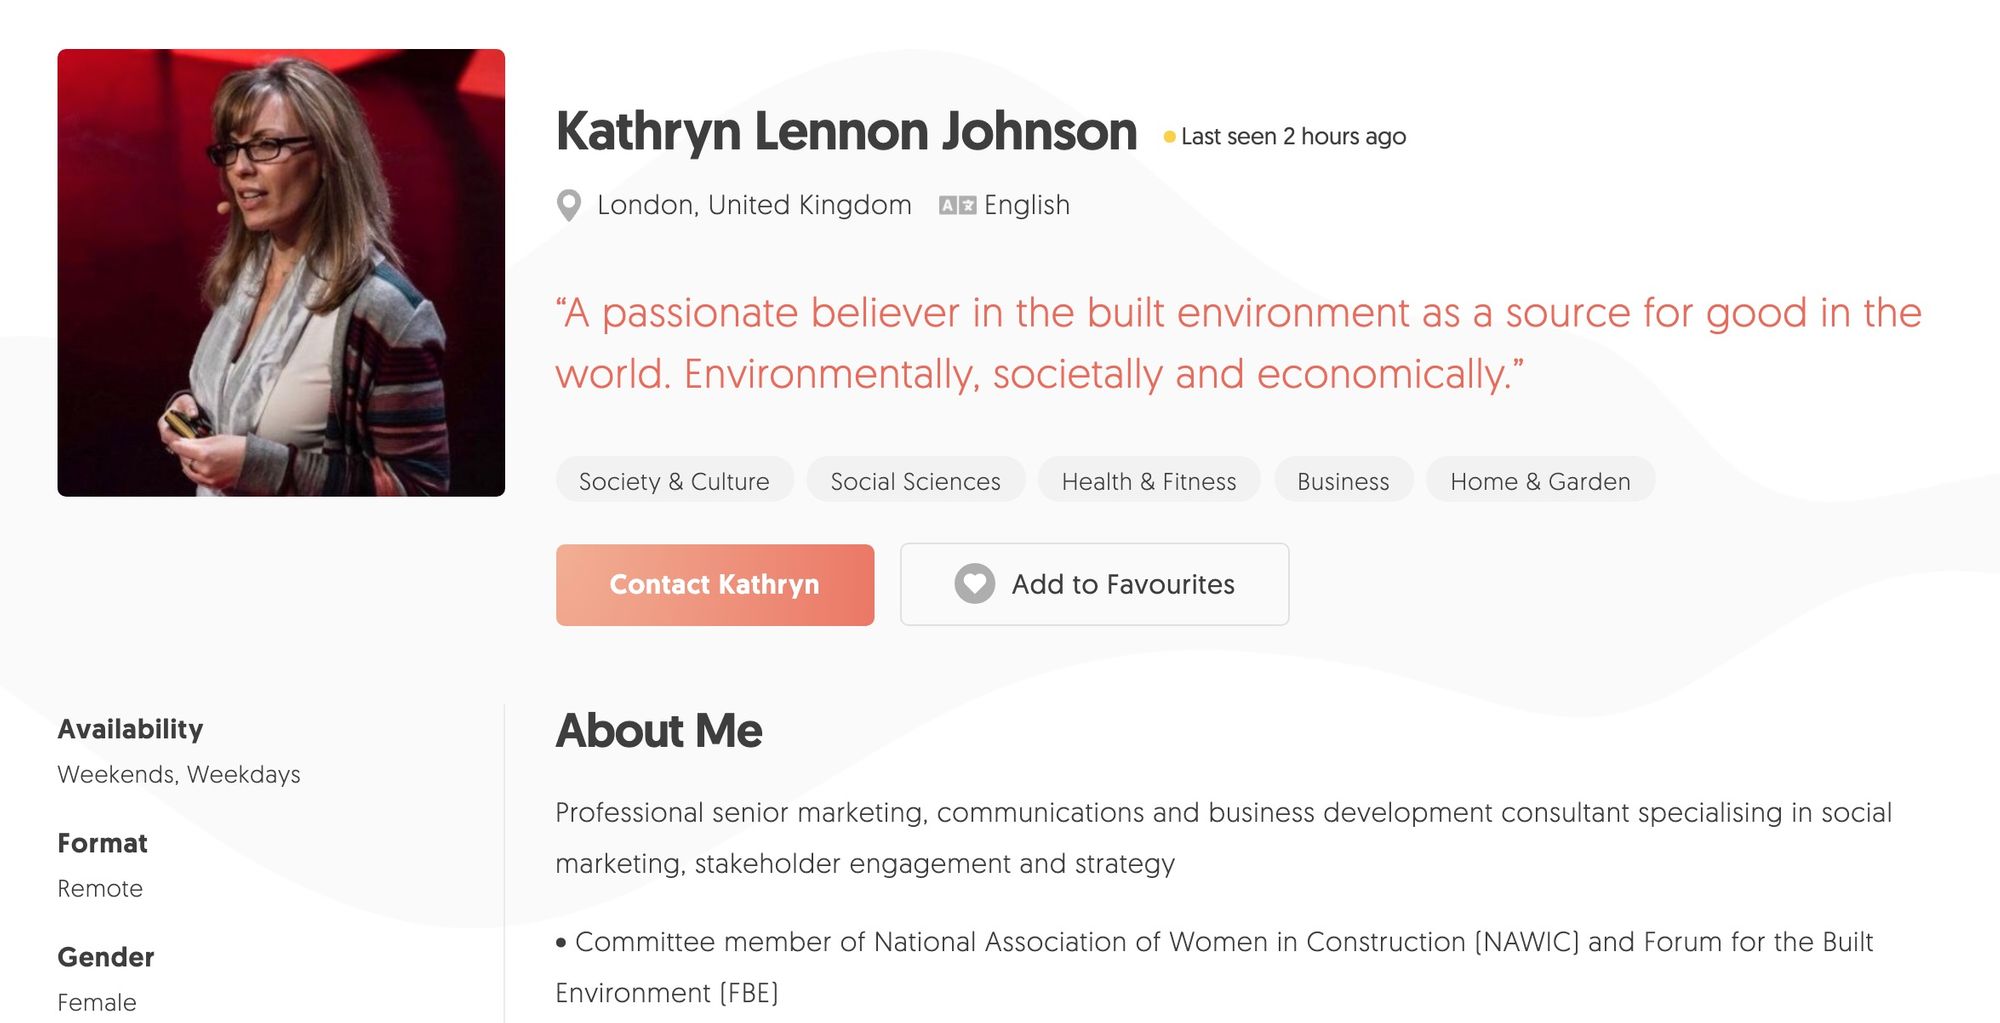Click the English language label

pos(1026,204)
